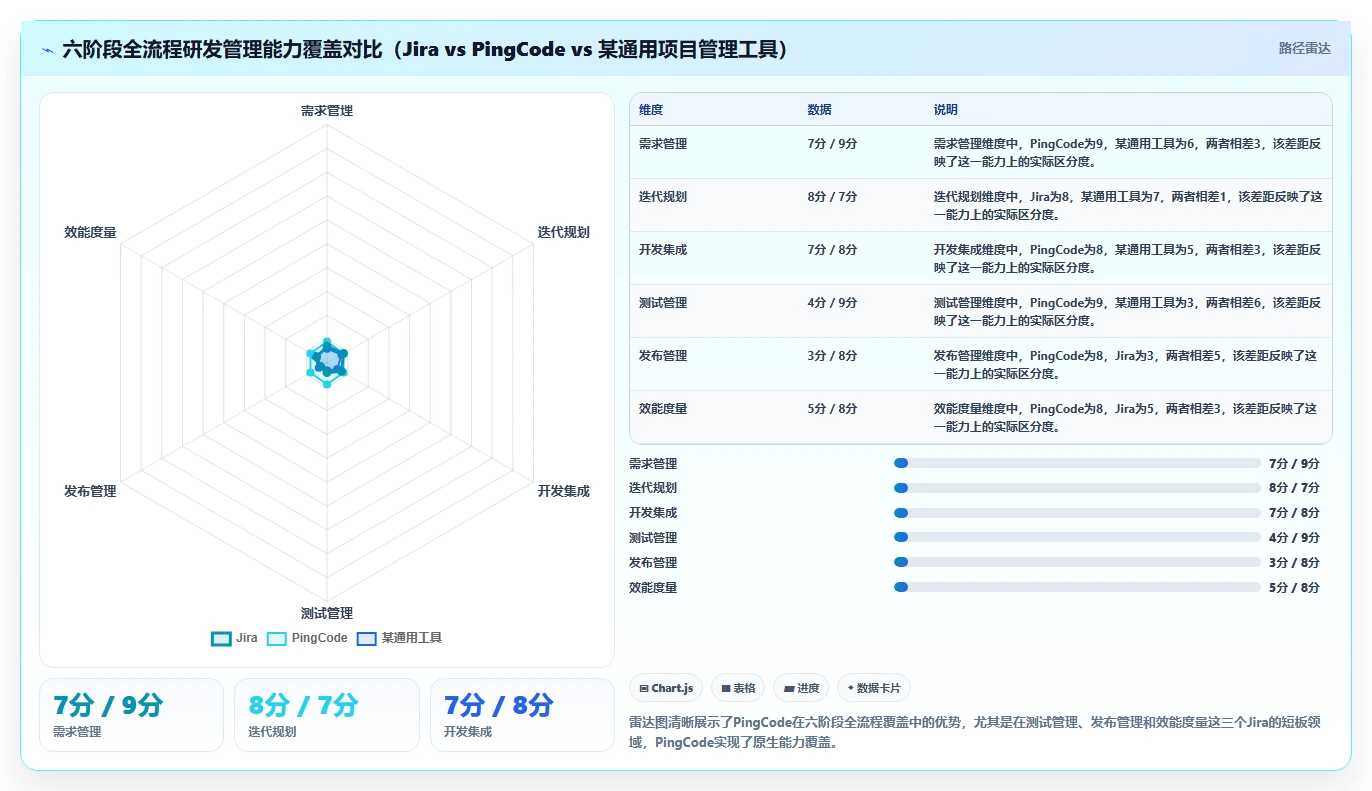
Task: Click the 效能度量 progress bar
Action: point(1077,587)
